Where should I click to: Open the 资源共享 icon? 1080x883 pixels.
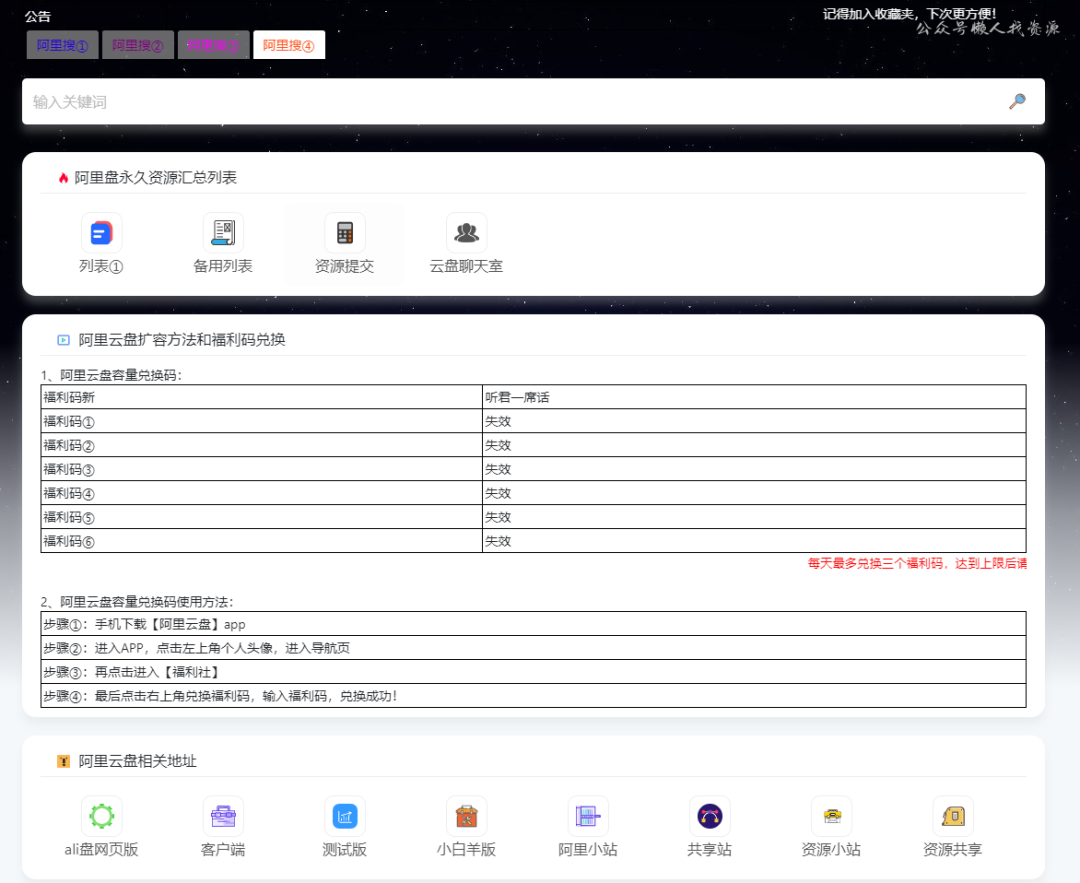953,816
